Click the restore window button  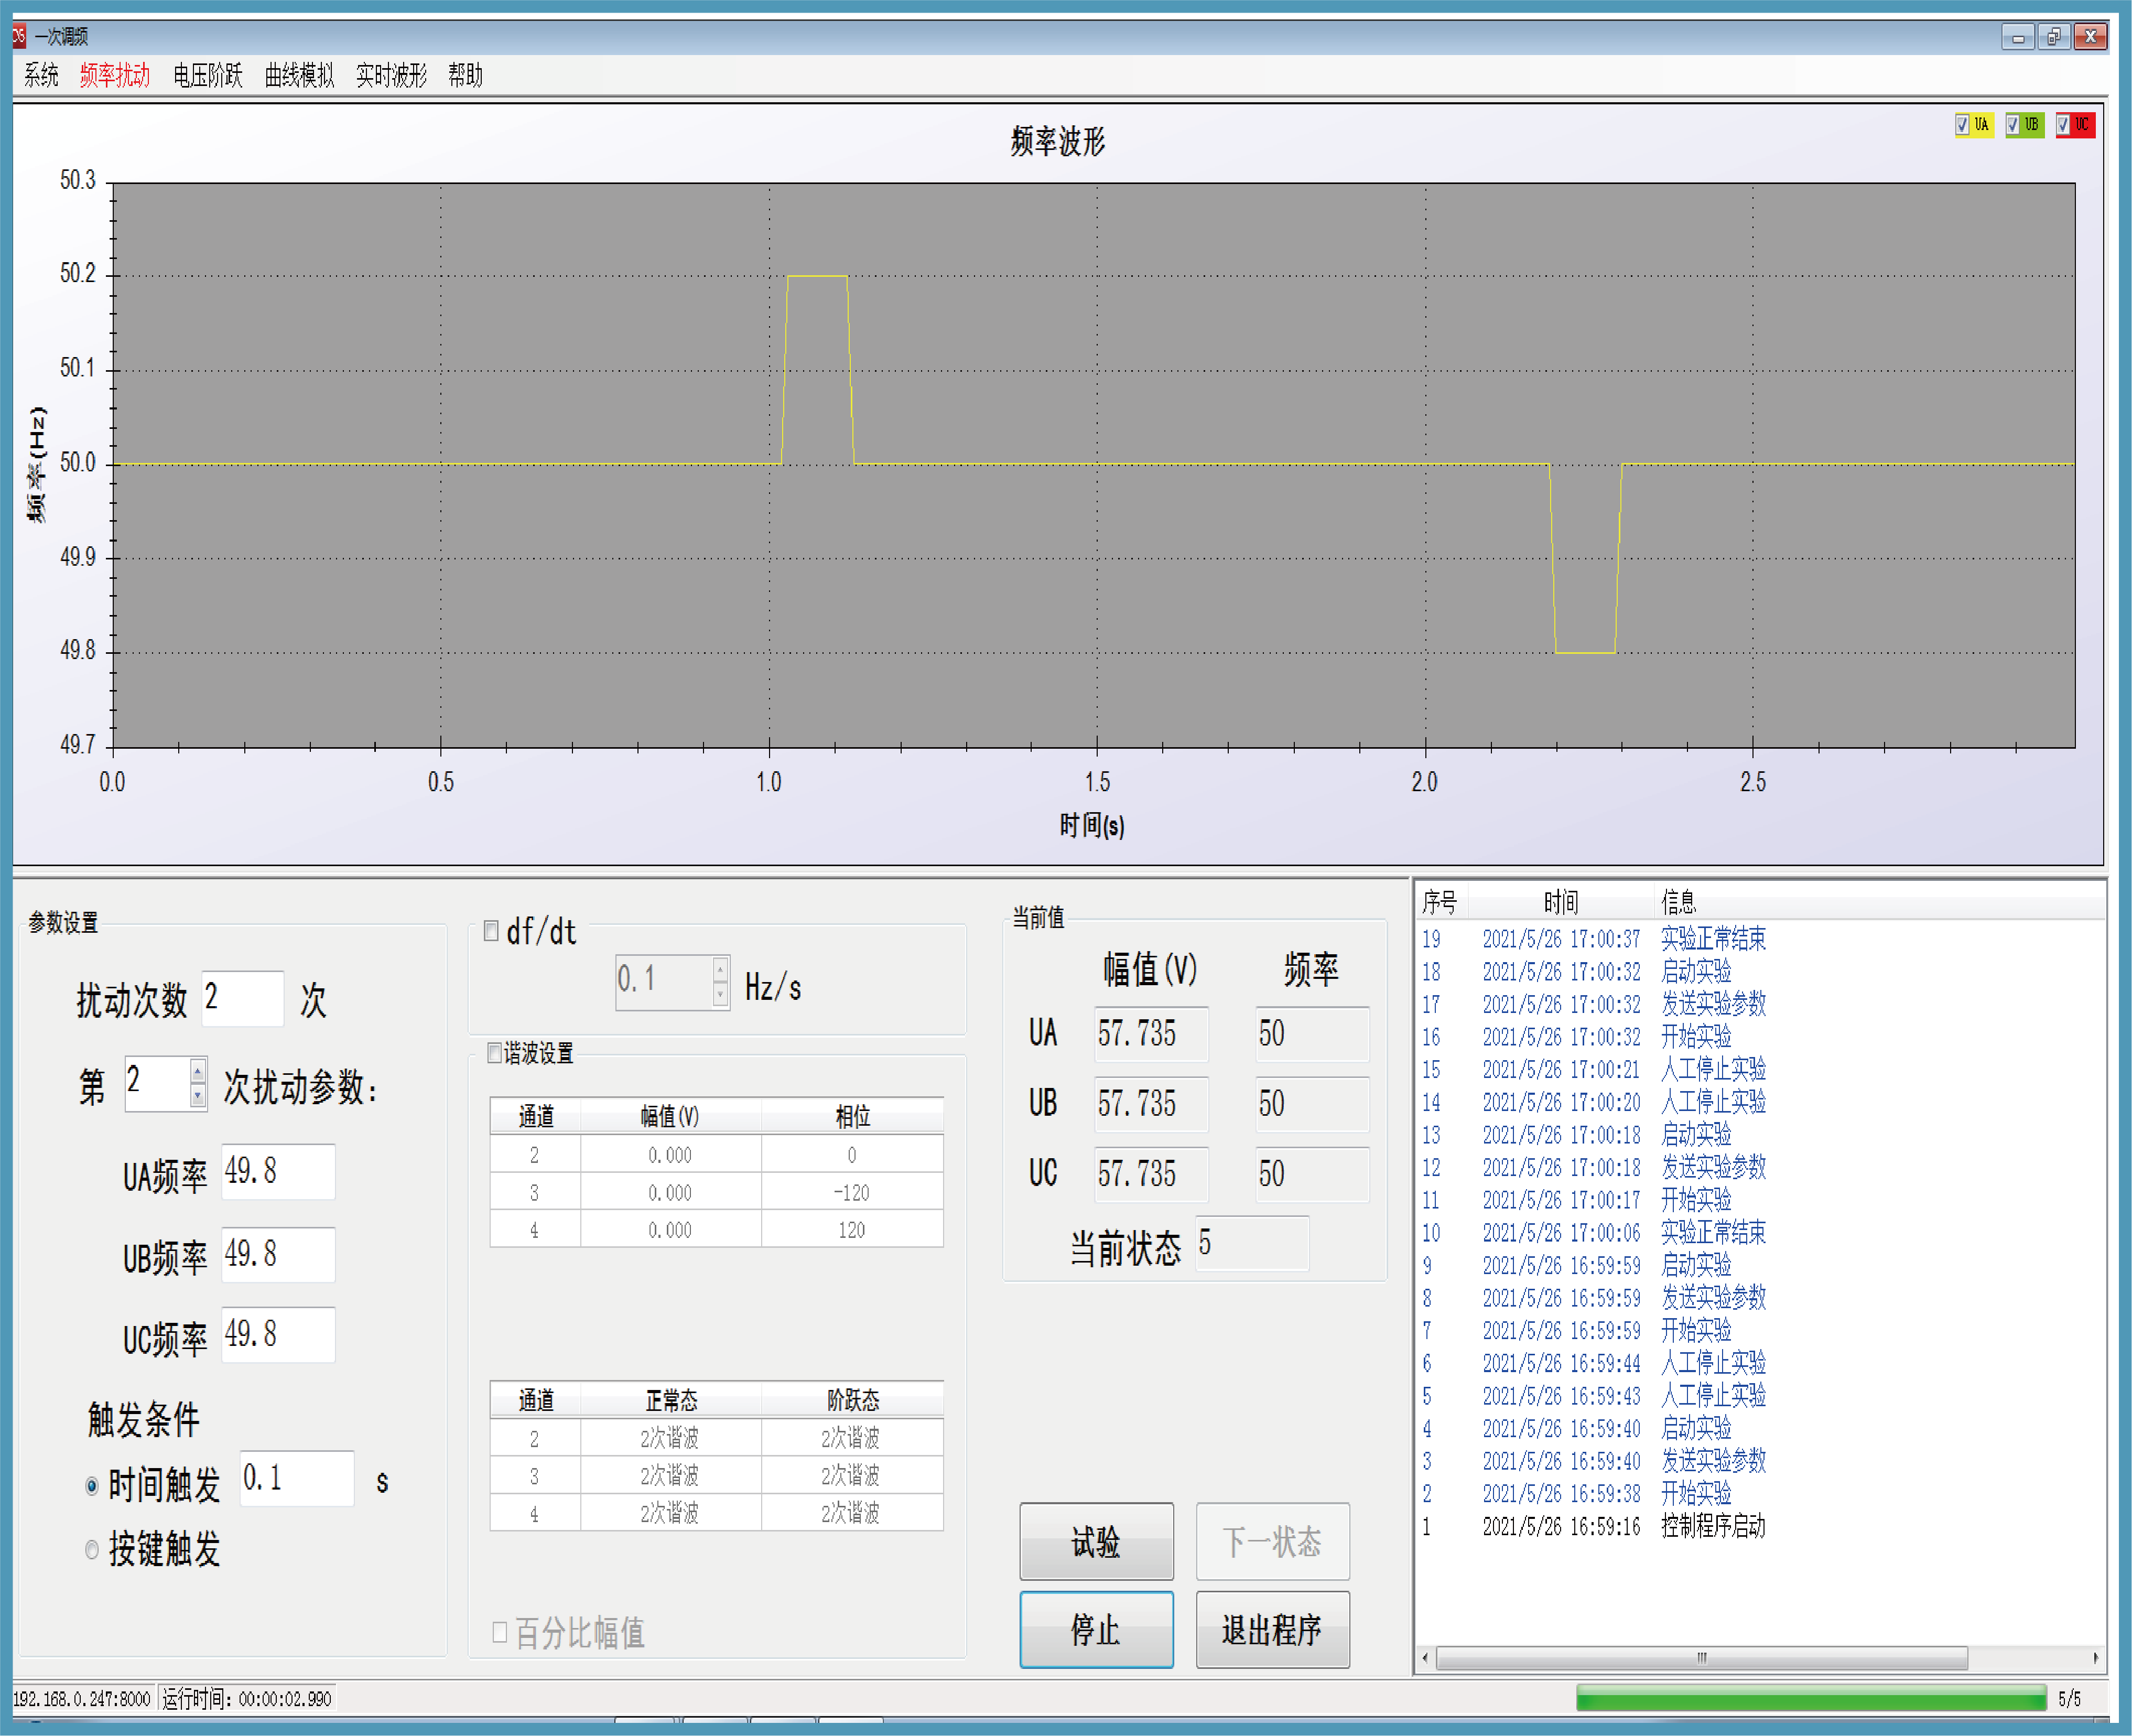2053,37
